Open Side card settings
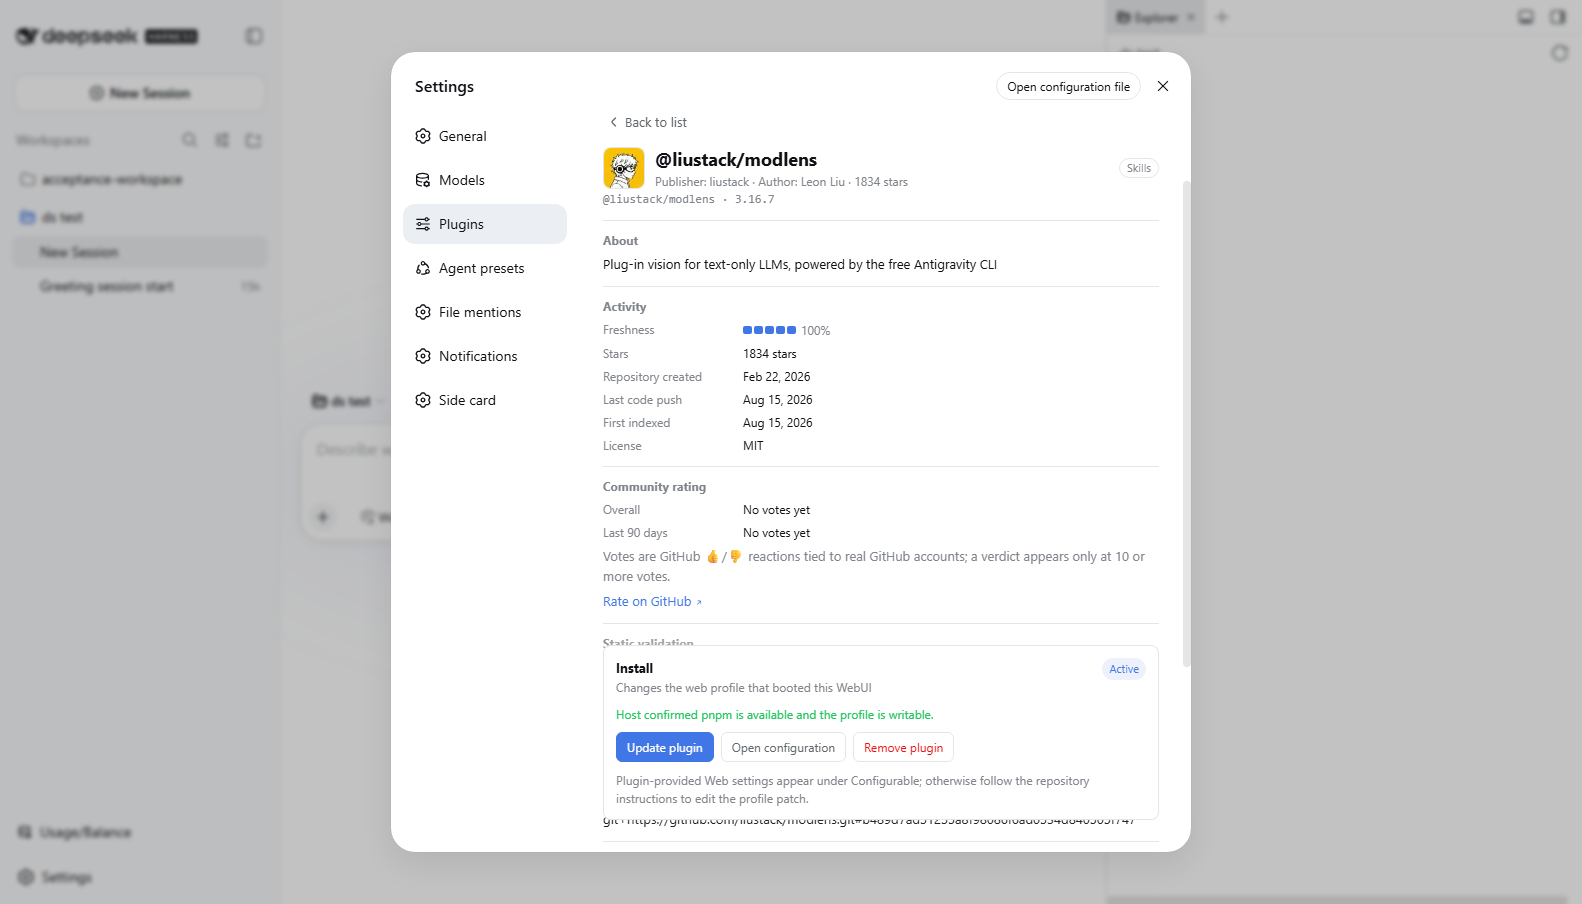The width and height of the screenshot is (1582, 904). click(x=485, y=400)
